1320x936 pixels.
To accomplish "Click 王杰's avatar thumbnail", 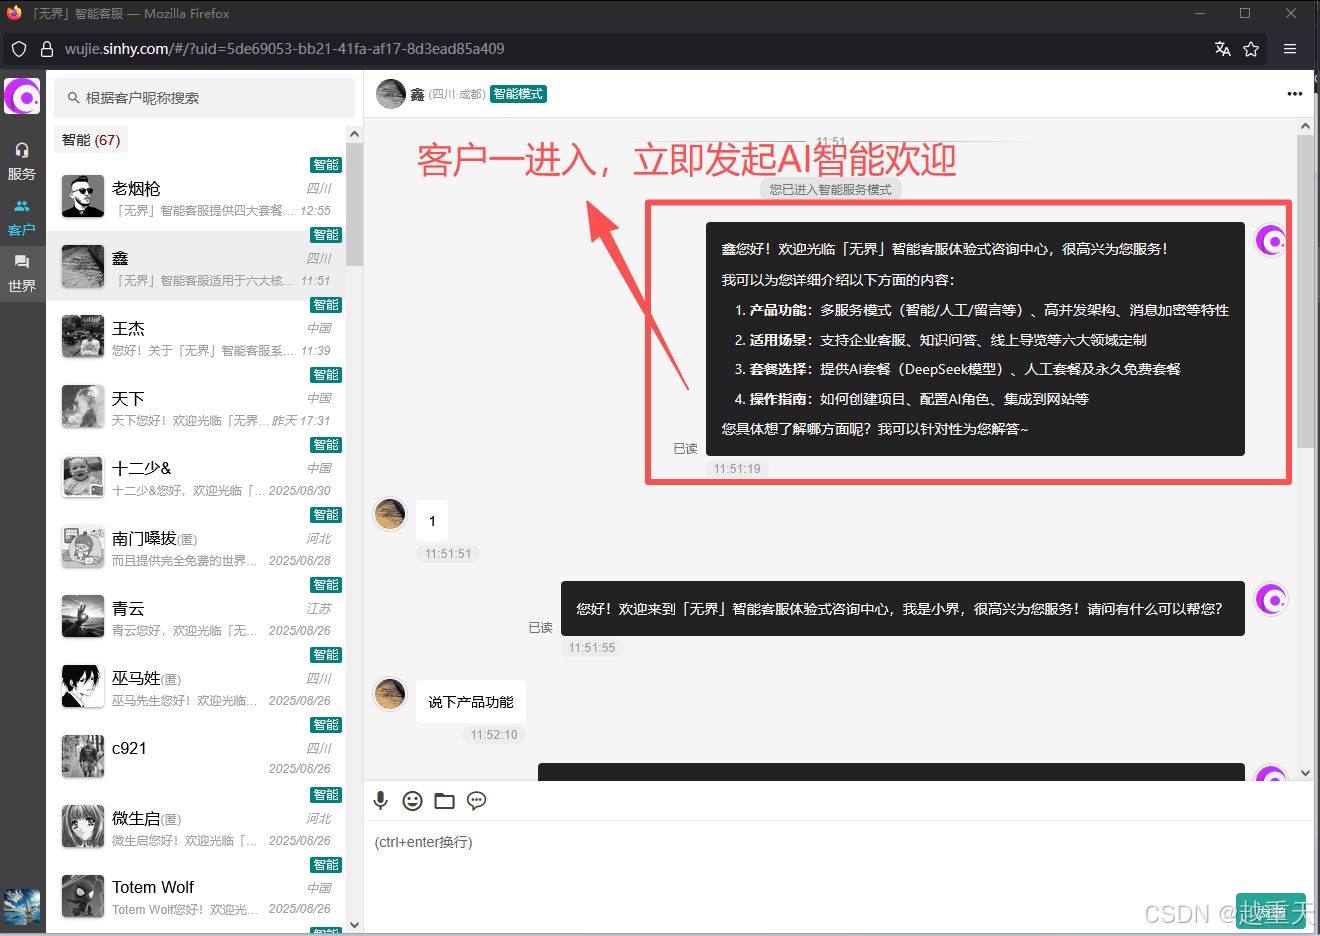I will 83,336.
